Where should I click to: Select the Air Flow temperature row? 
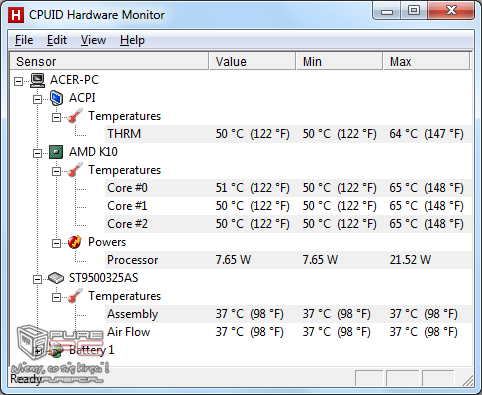pos(288,332)
